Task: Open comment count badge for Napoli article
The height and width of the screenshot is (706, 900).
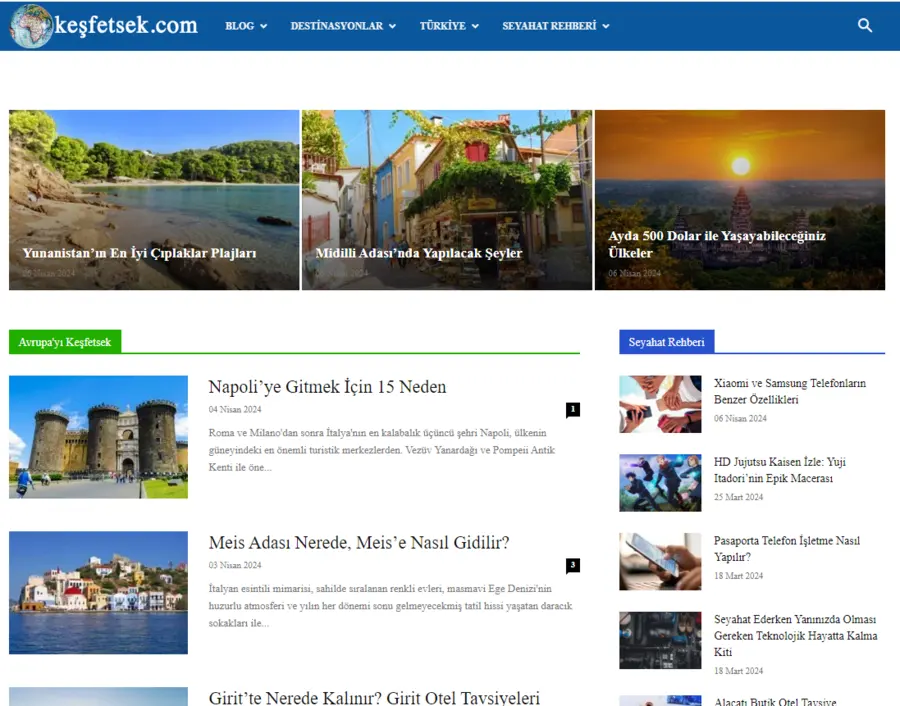Action: [x=572, y=410]
